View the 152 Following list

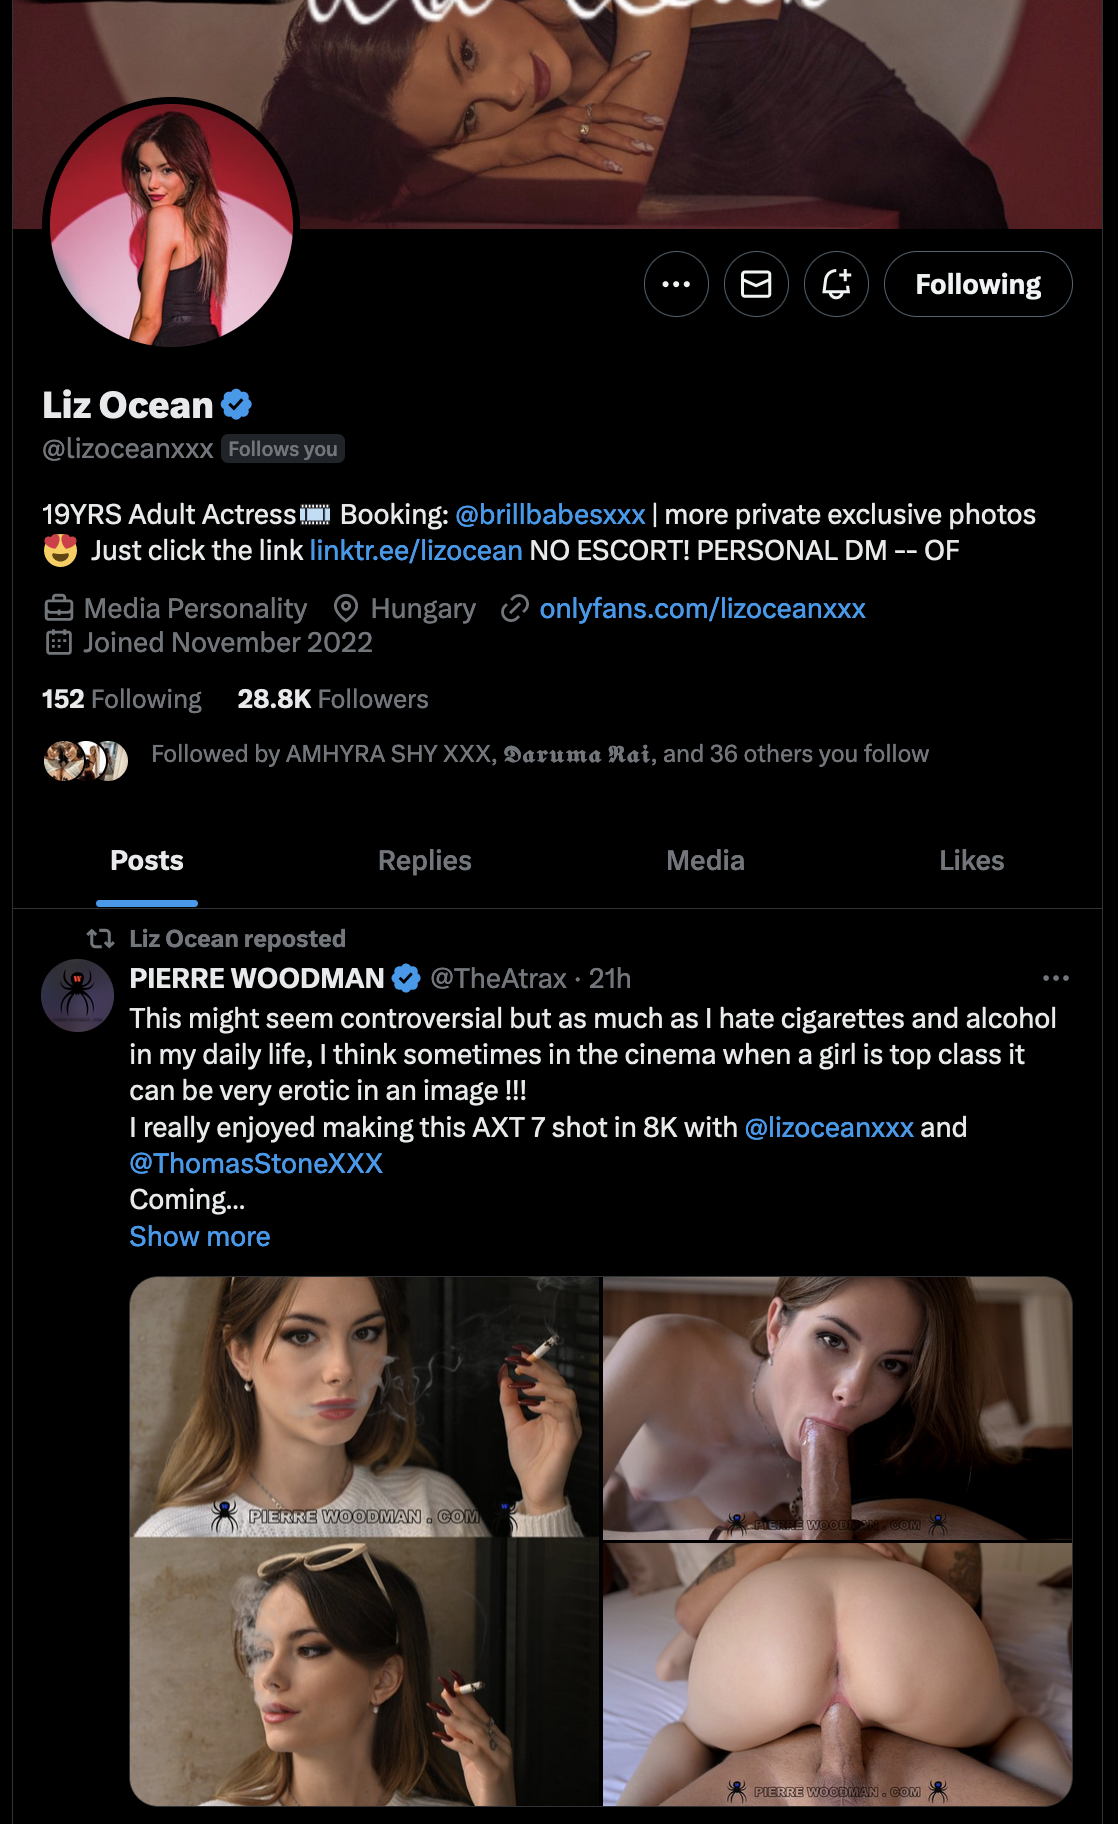tap(121, 699)
